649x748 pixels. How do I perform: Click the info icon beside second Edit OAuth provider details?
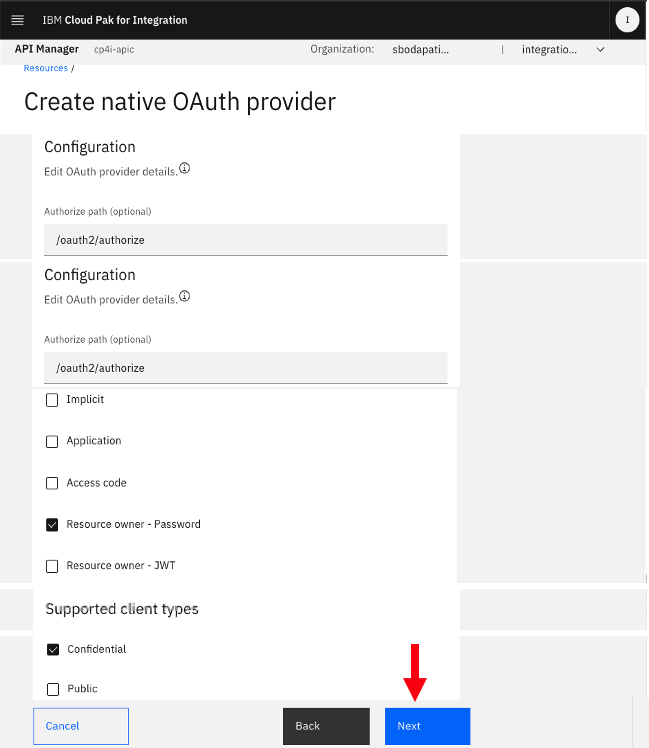pyautogui.click(x=185, y=296)
